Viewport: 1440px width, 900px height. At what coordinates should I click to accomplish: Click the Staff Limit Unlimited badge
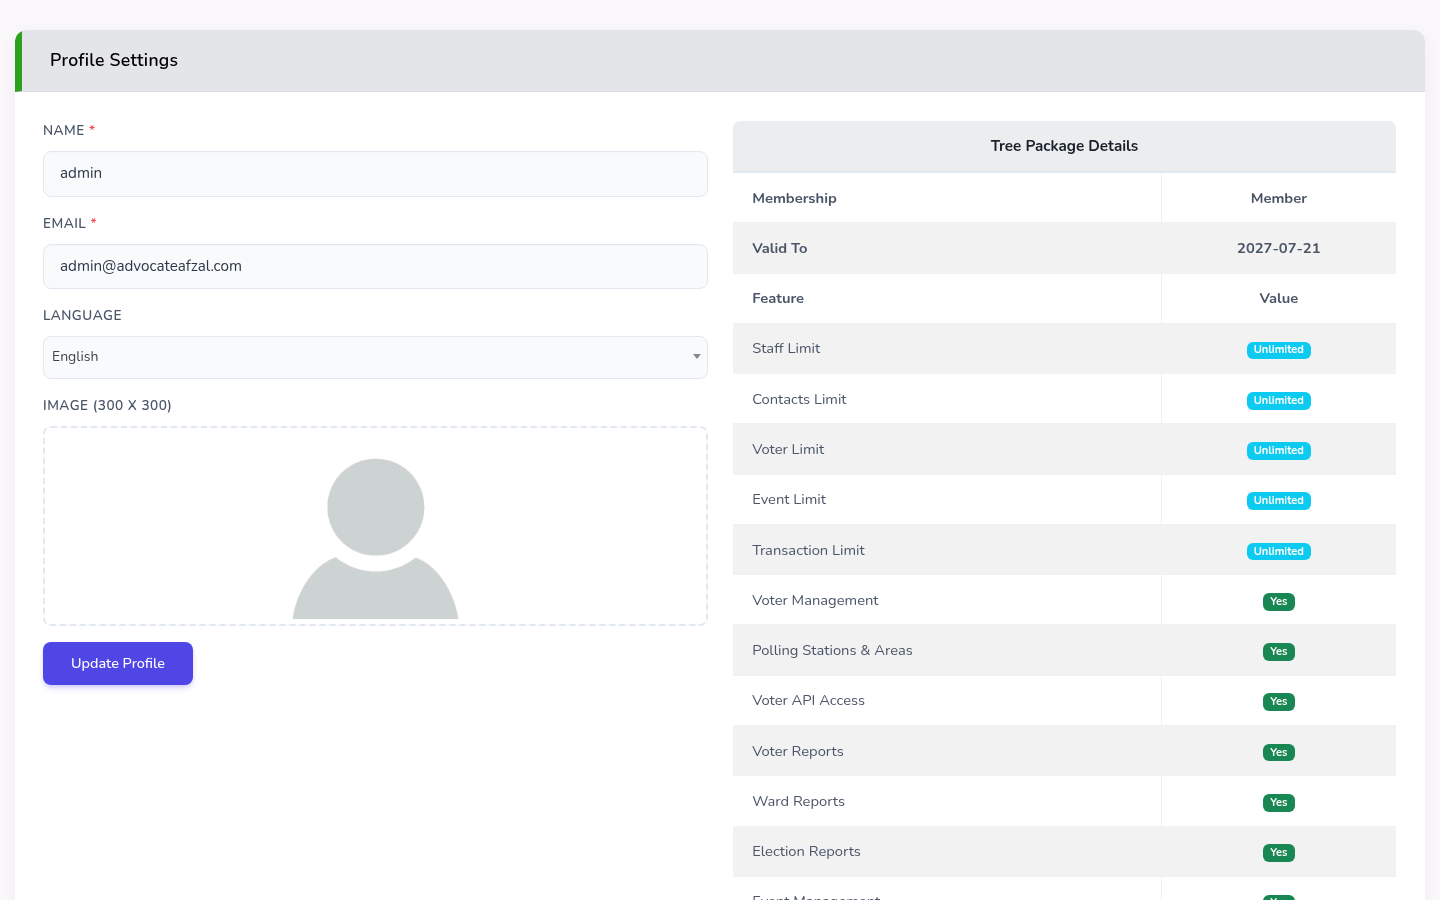point(1278,350)
